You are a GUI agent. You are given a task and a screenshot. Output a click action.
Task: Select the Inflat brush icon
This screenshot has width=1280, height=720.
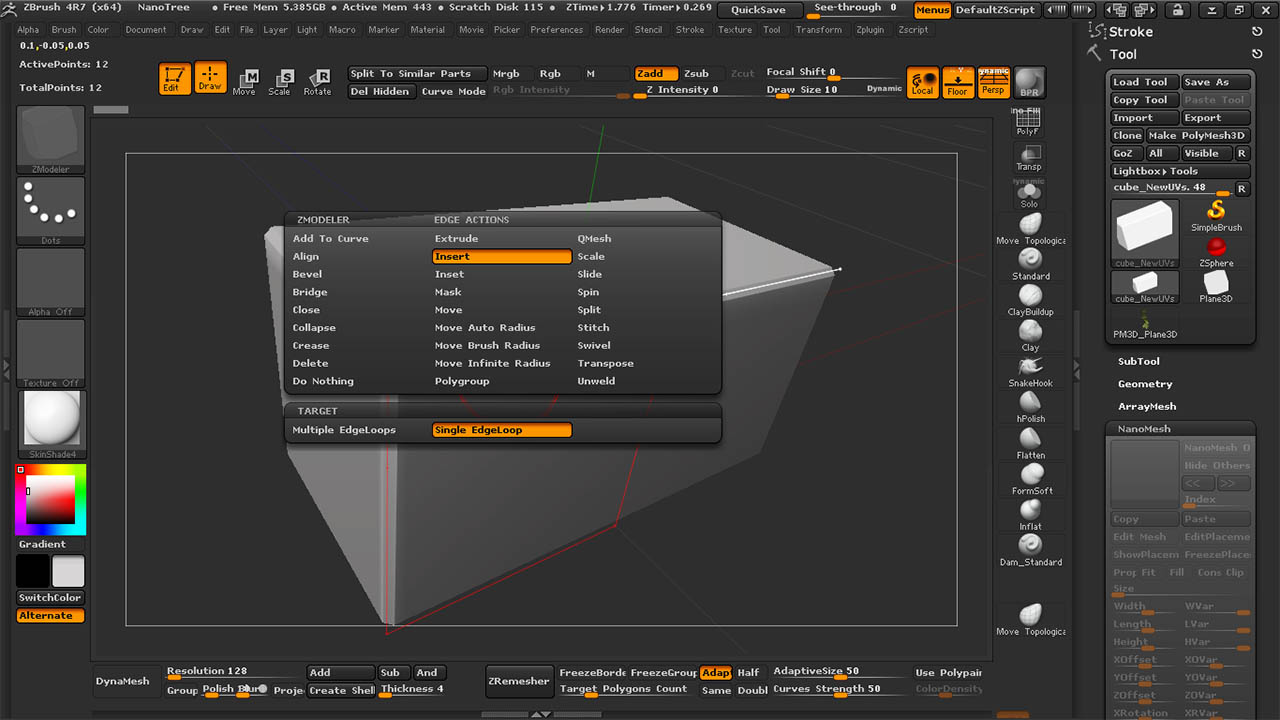(1030, 516)
